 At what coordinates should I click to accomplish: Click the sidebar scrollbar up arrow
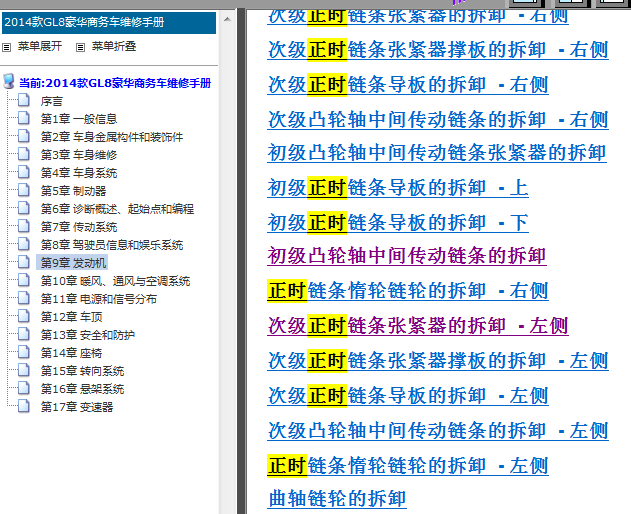tap(227, 19)
